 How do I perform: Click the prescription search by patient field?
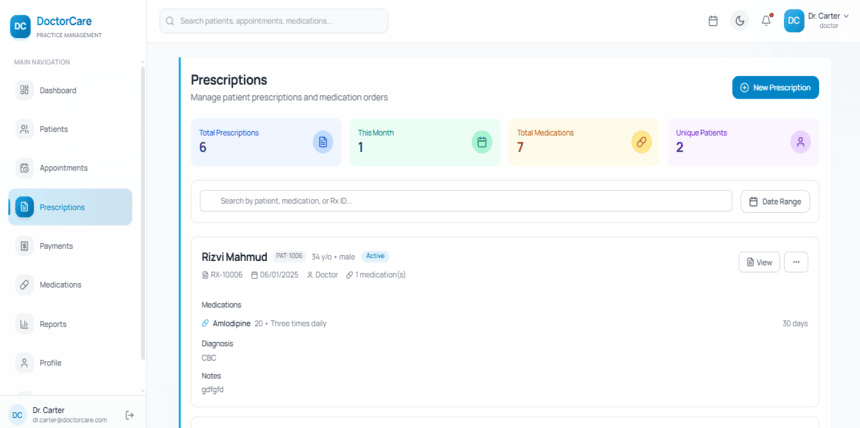(x=465, y=201)
